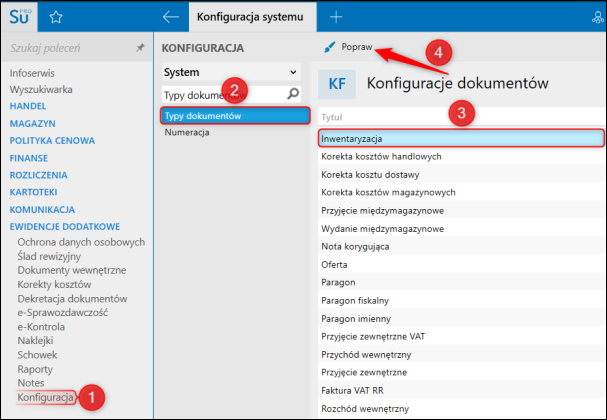Click the Popraw brush icon
Image resolution: width=607 pixels, height=420 pixels.
pyautogui.click(x=329, y=47)
